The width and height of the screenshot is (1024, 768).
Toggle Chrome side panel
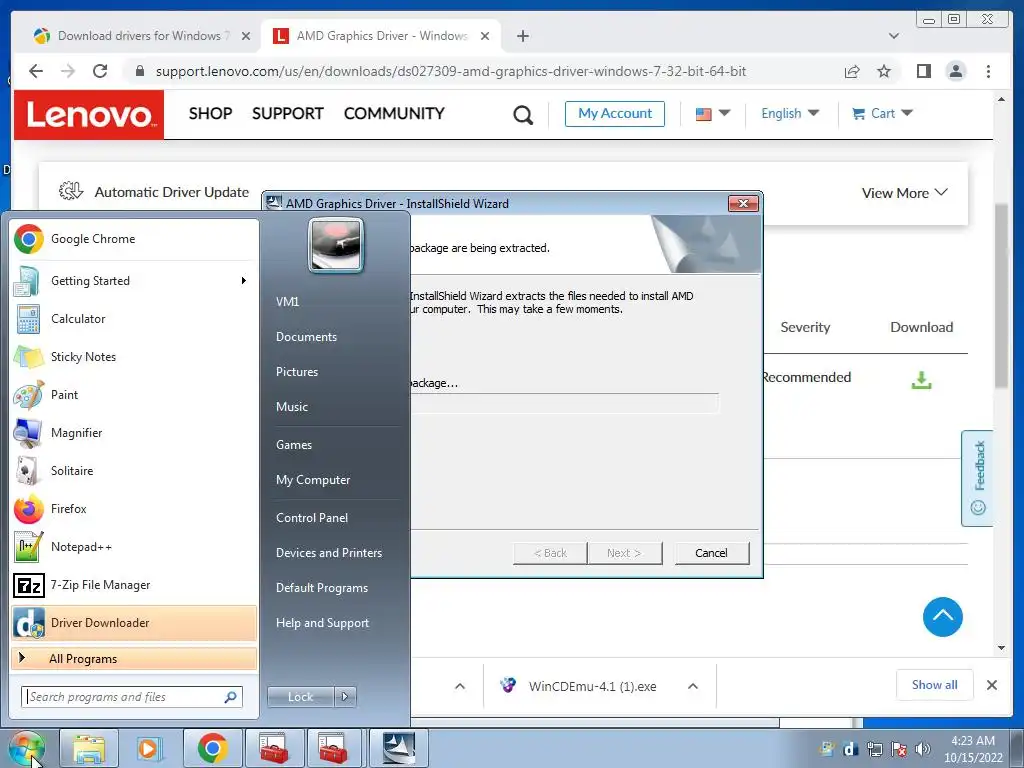click(x=923, y=71)
